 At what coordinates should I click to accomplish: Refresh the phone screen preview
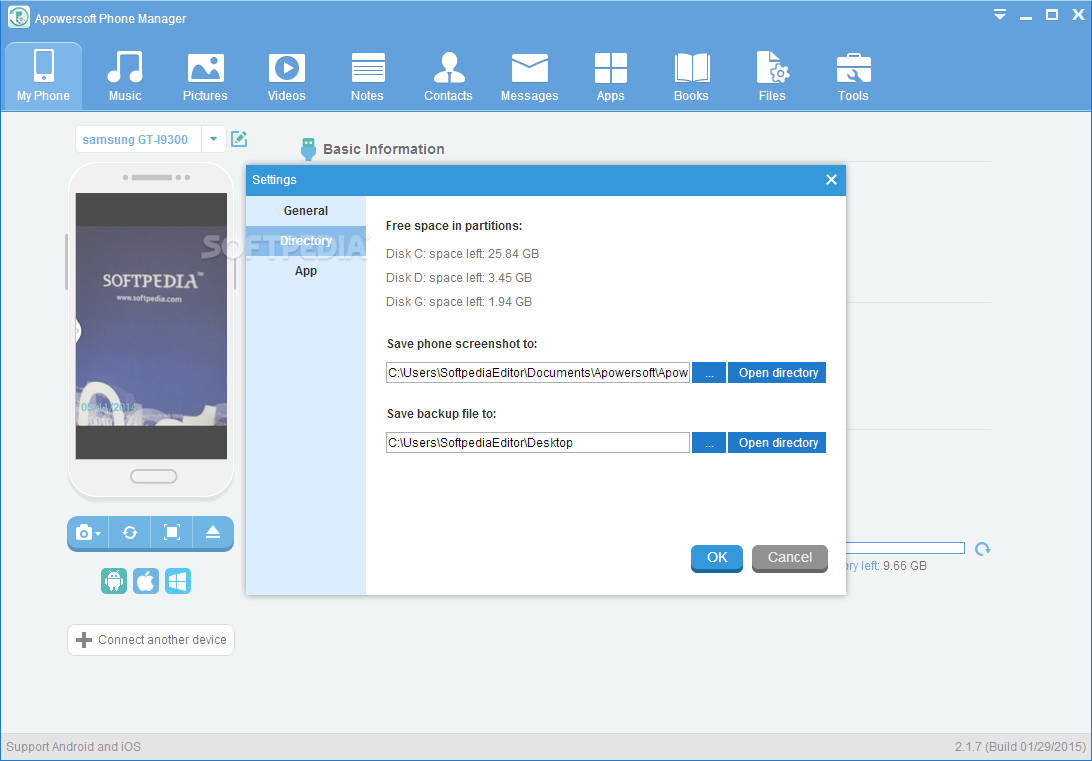click(130, 533)
